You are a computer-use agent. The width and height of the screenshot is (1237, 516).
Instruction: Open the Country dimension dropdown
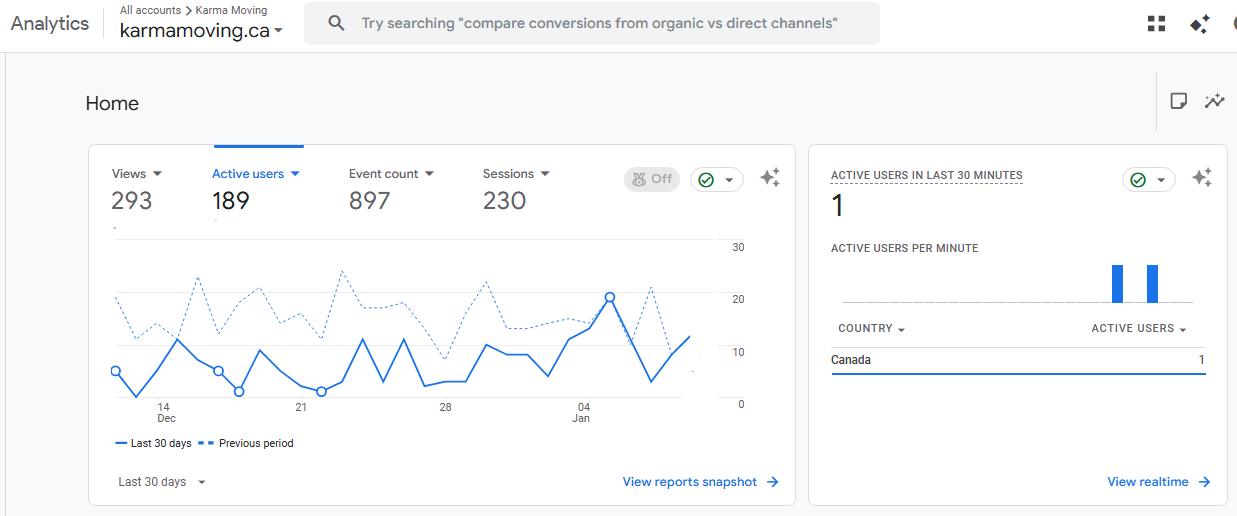click(x=872, y=329)
